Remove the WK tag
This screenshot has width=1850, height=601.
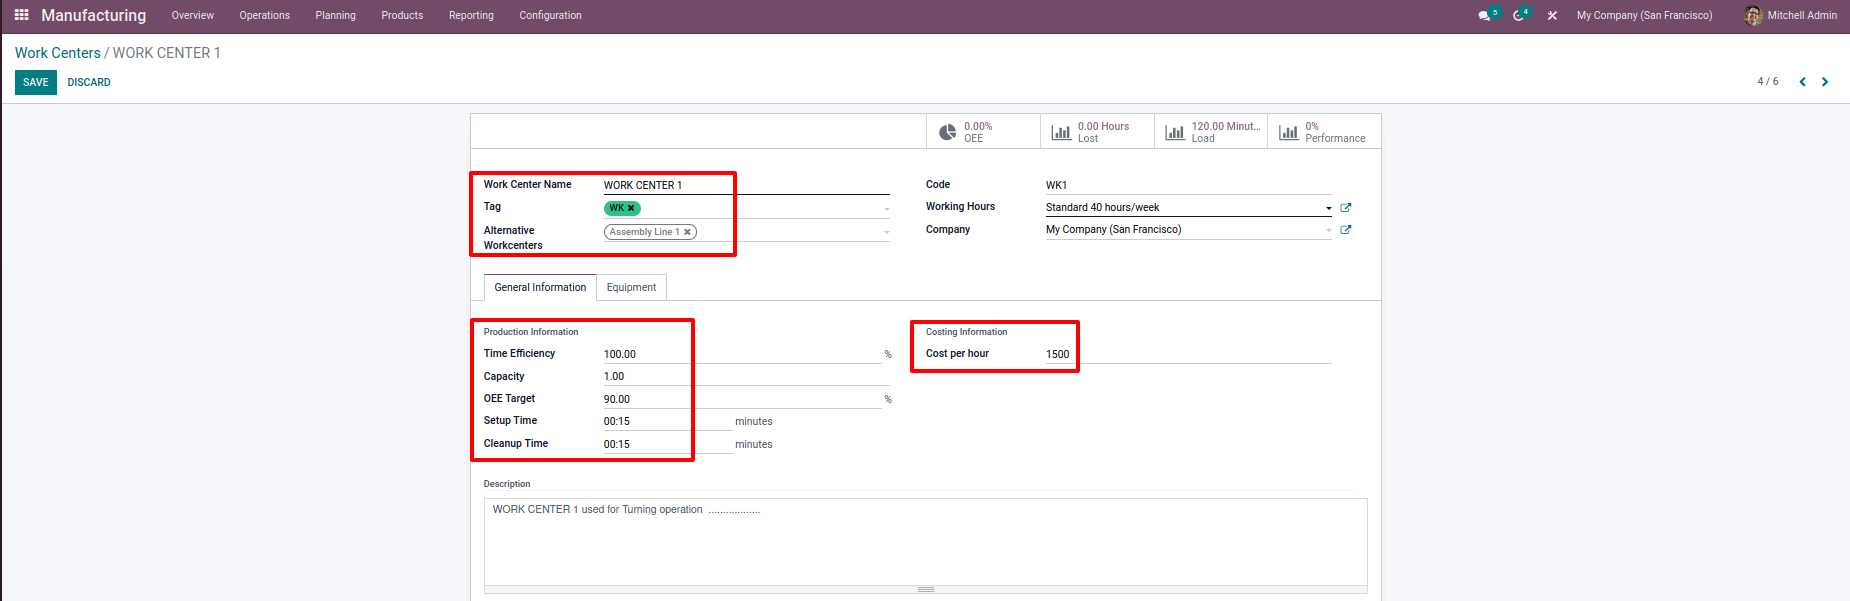tap(631, 208)
